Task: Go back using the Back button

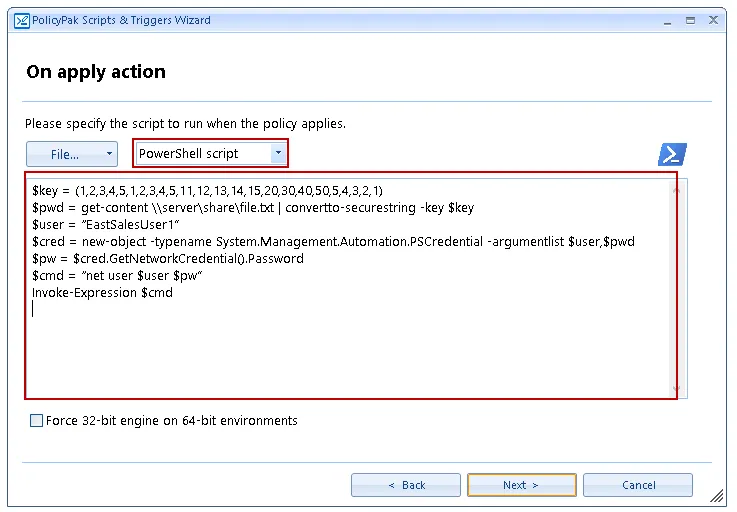Action: 405,485
